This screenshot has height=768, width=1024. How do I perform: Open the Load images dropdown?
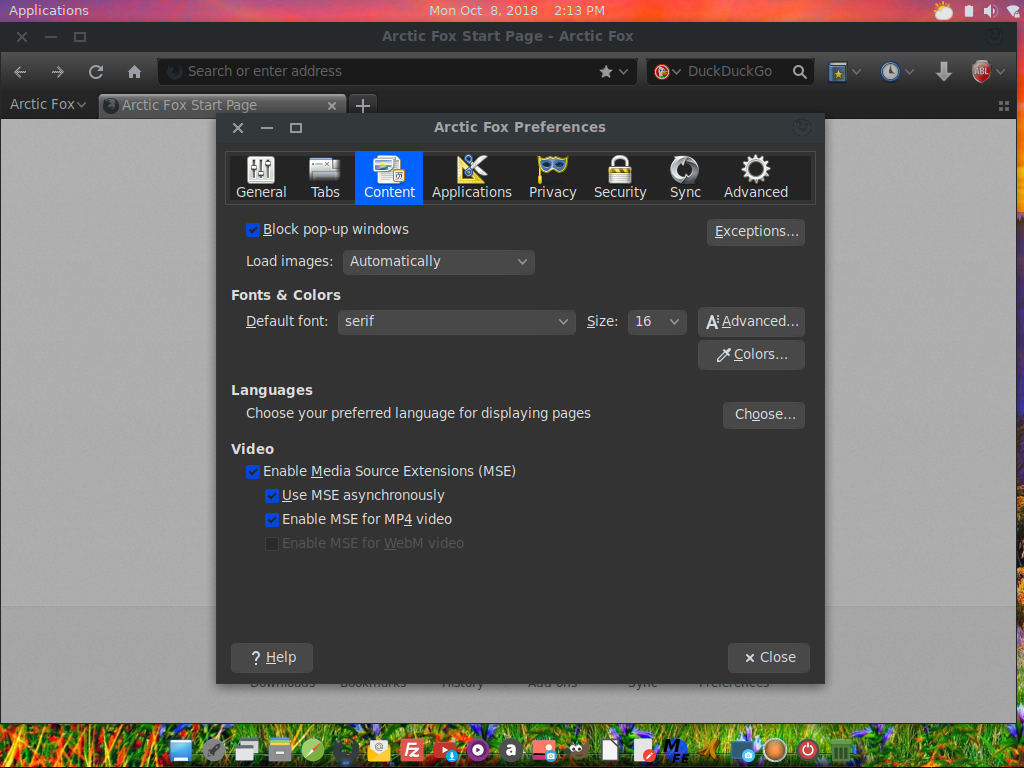[438, 262]
